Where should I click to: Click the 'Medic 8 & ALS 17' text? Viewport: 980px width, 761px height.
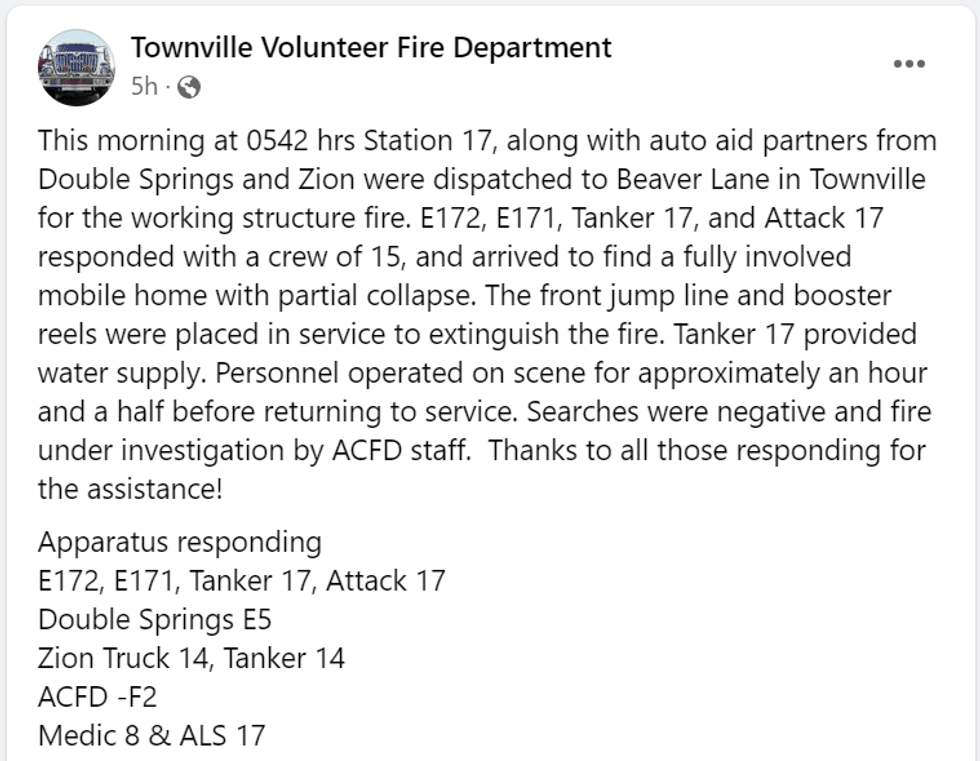[x=151, y=736]
